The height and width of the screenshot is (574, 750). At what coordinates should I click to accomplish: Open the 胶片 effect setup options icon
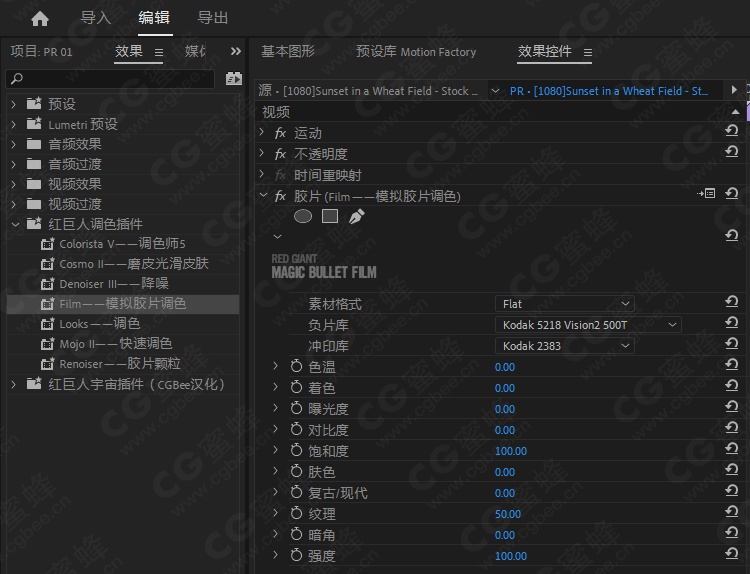(x=706, y=193)
